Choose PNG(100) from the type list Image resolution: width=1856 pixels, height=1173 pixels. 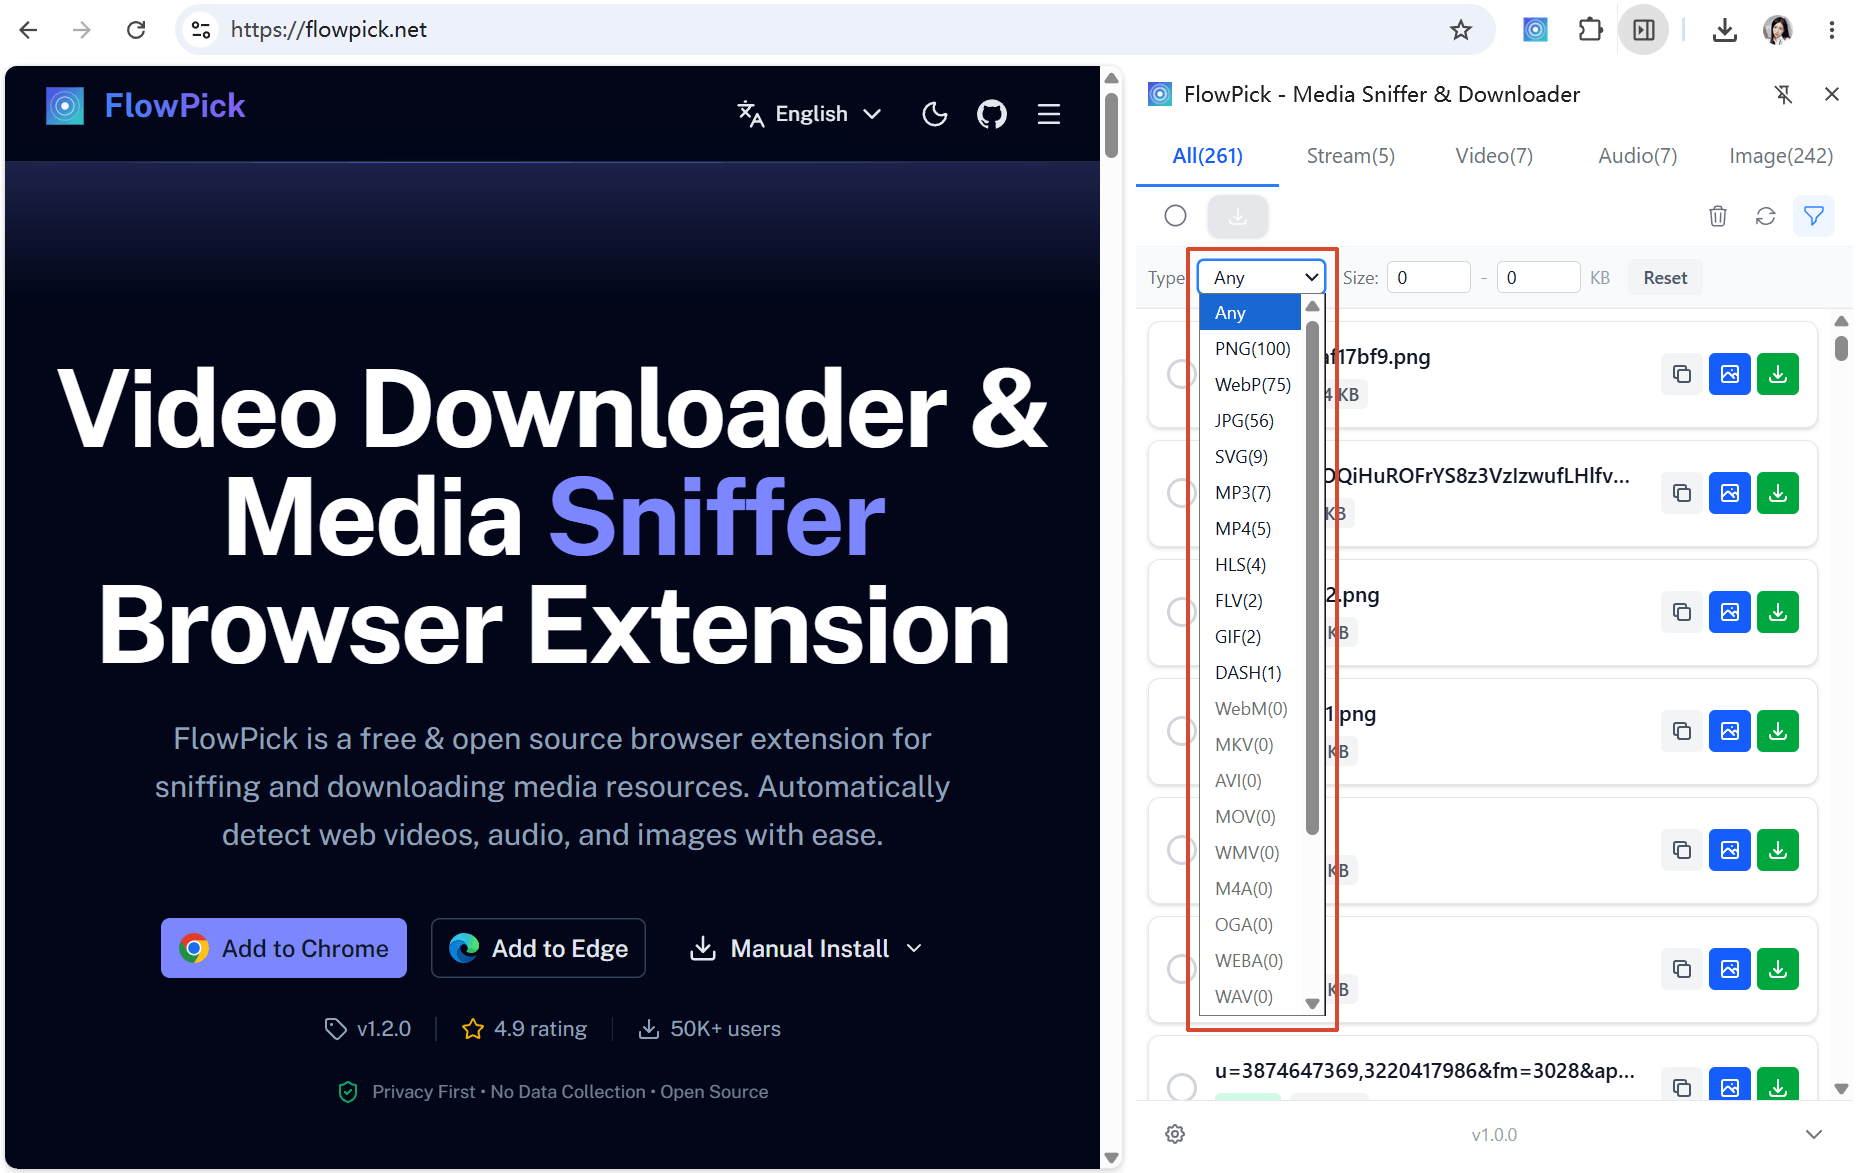pos(1250,349)
